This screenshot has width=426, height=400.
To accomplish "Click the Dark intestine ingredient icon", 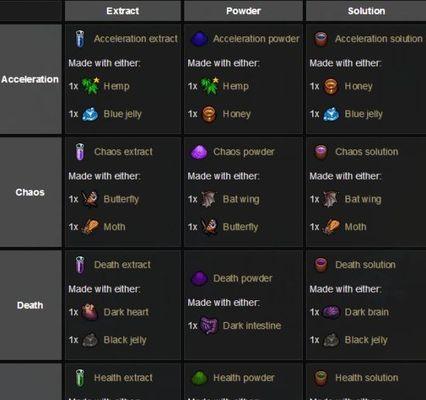I will click(x=209, y=325).
